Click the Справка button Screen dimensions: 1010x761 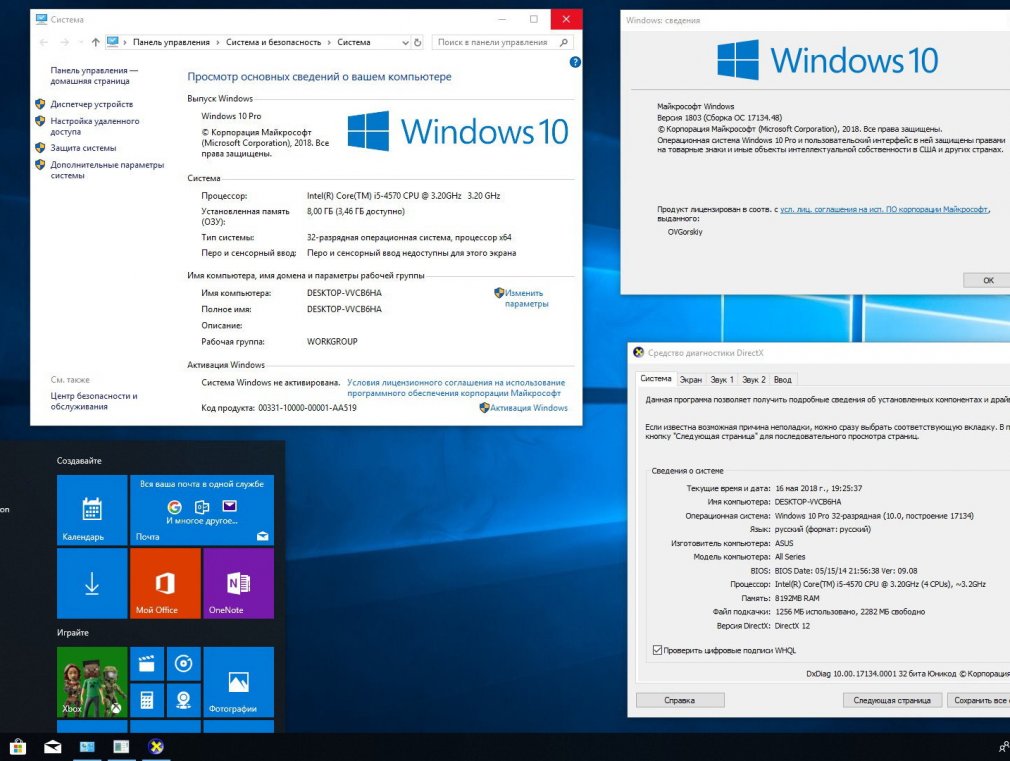pos(680,700)
